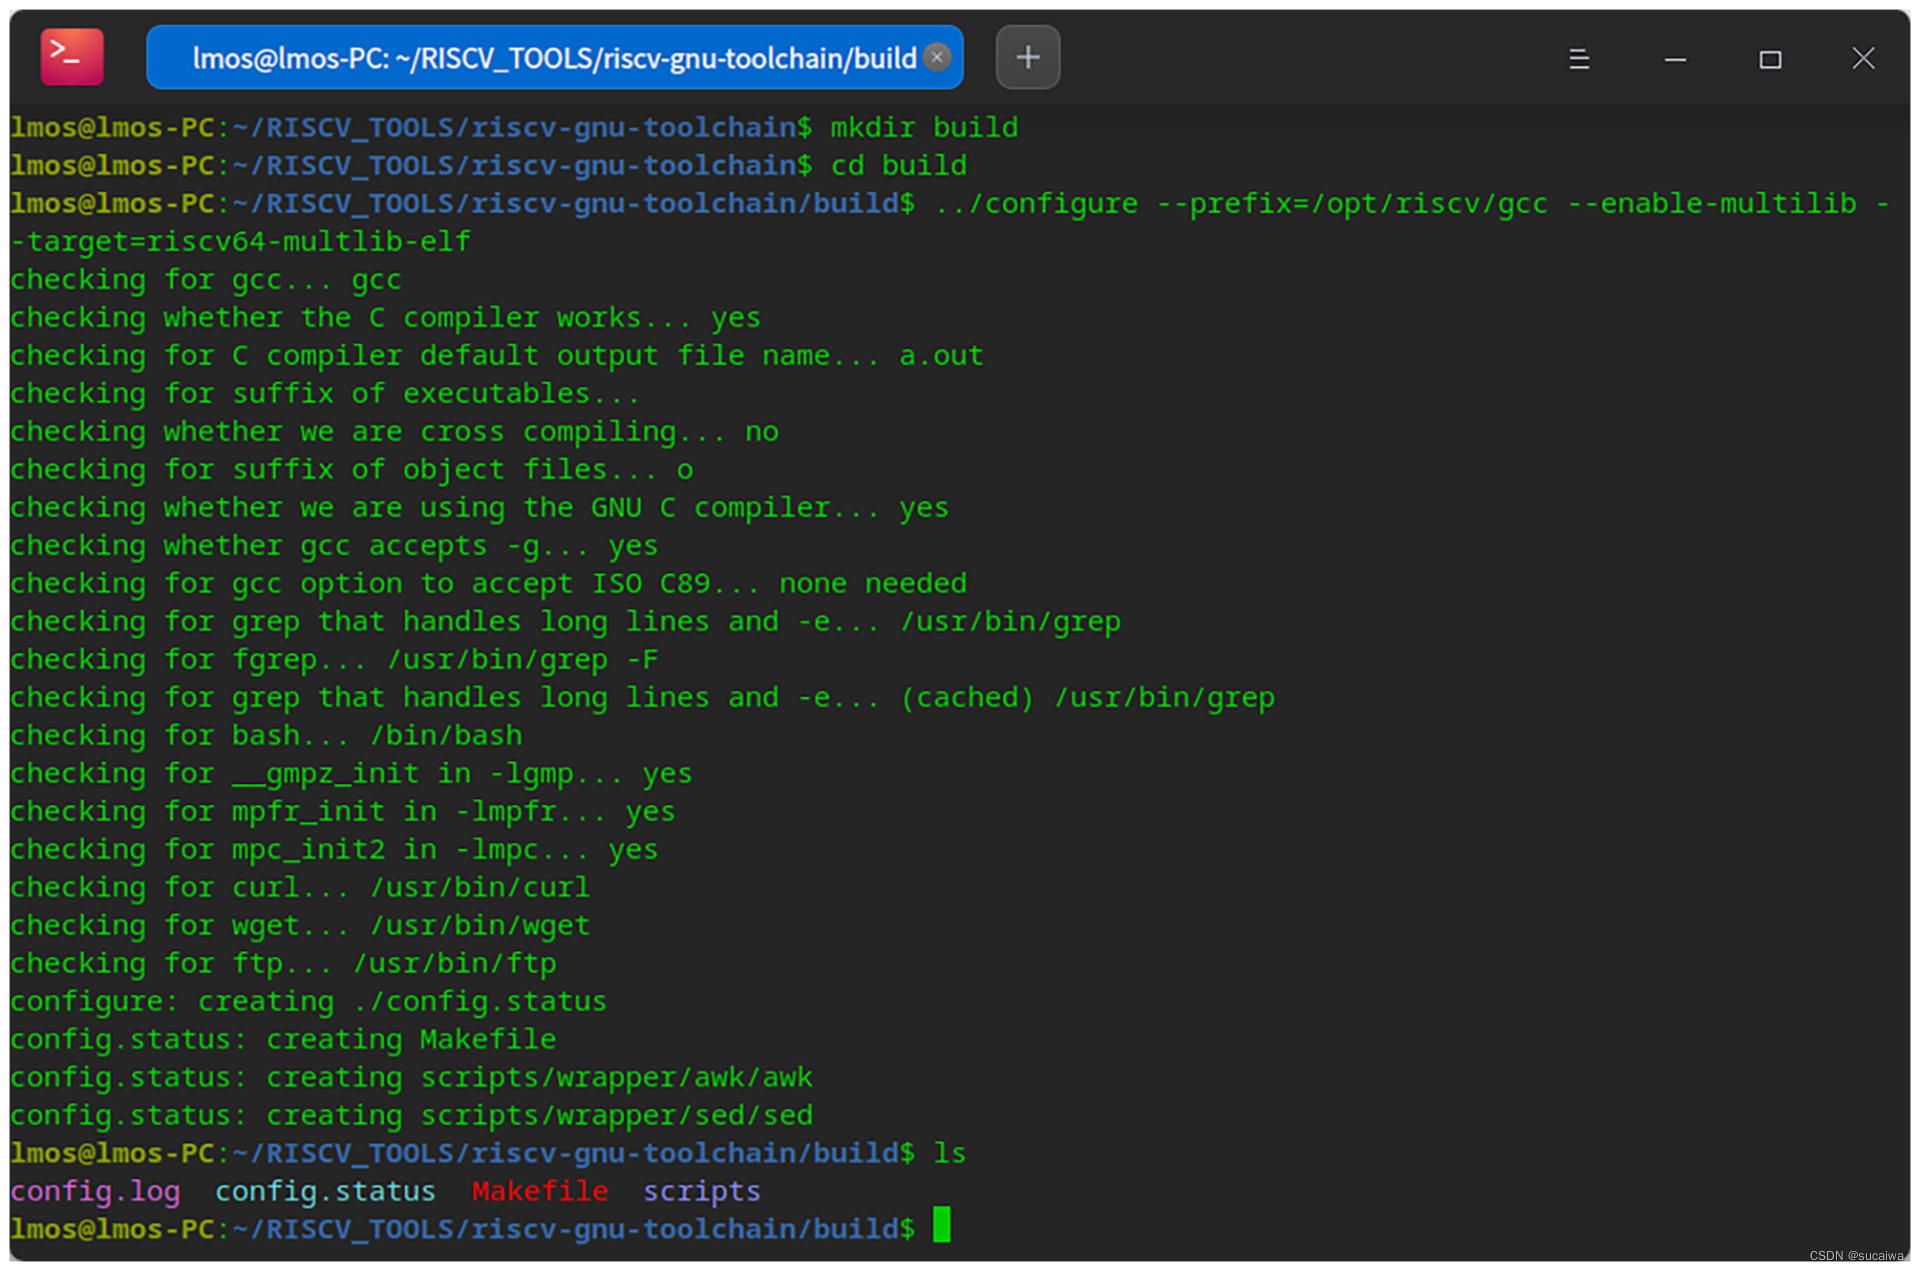Open the hamburger menu in the title bar
The width and height of the screenshot is (1920, 1271).
(1579, 58)
